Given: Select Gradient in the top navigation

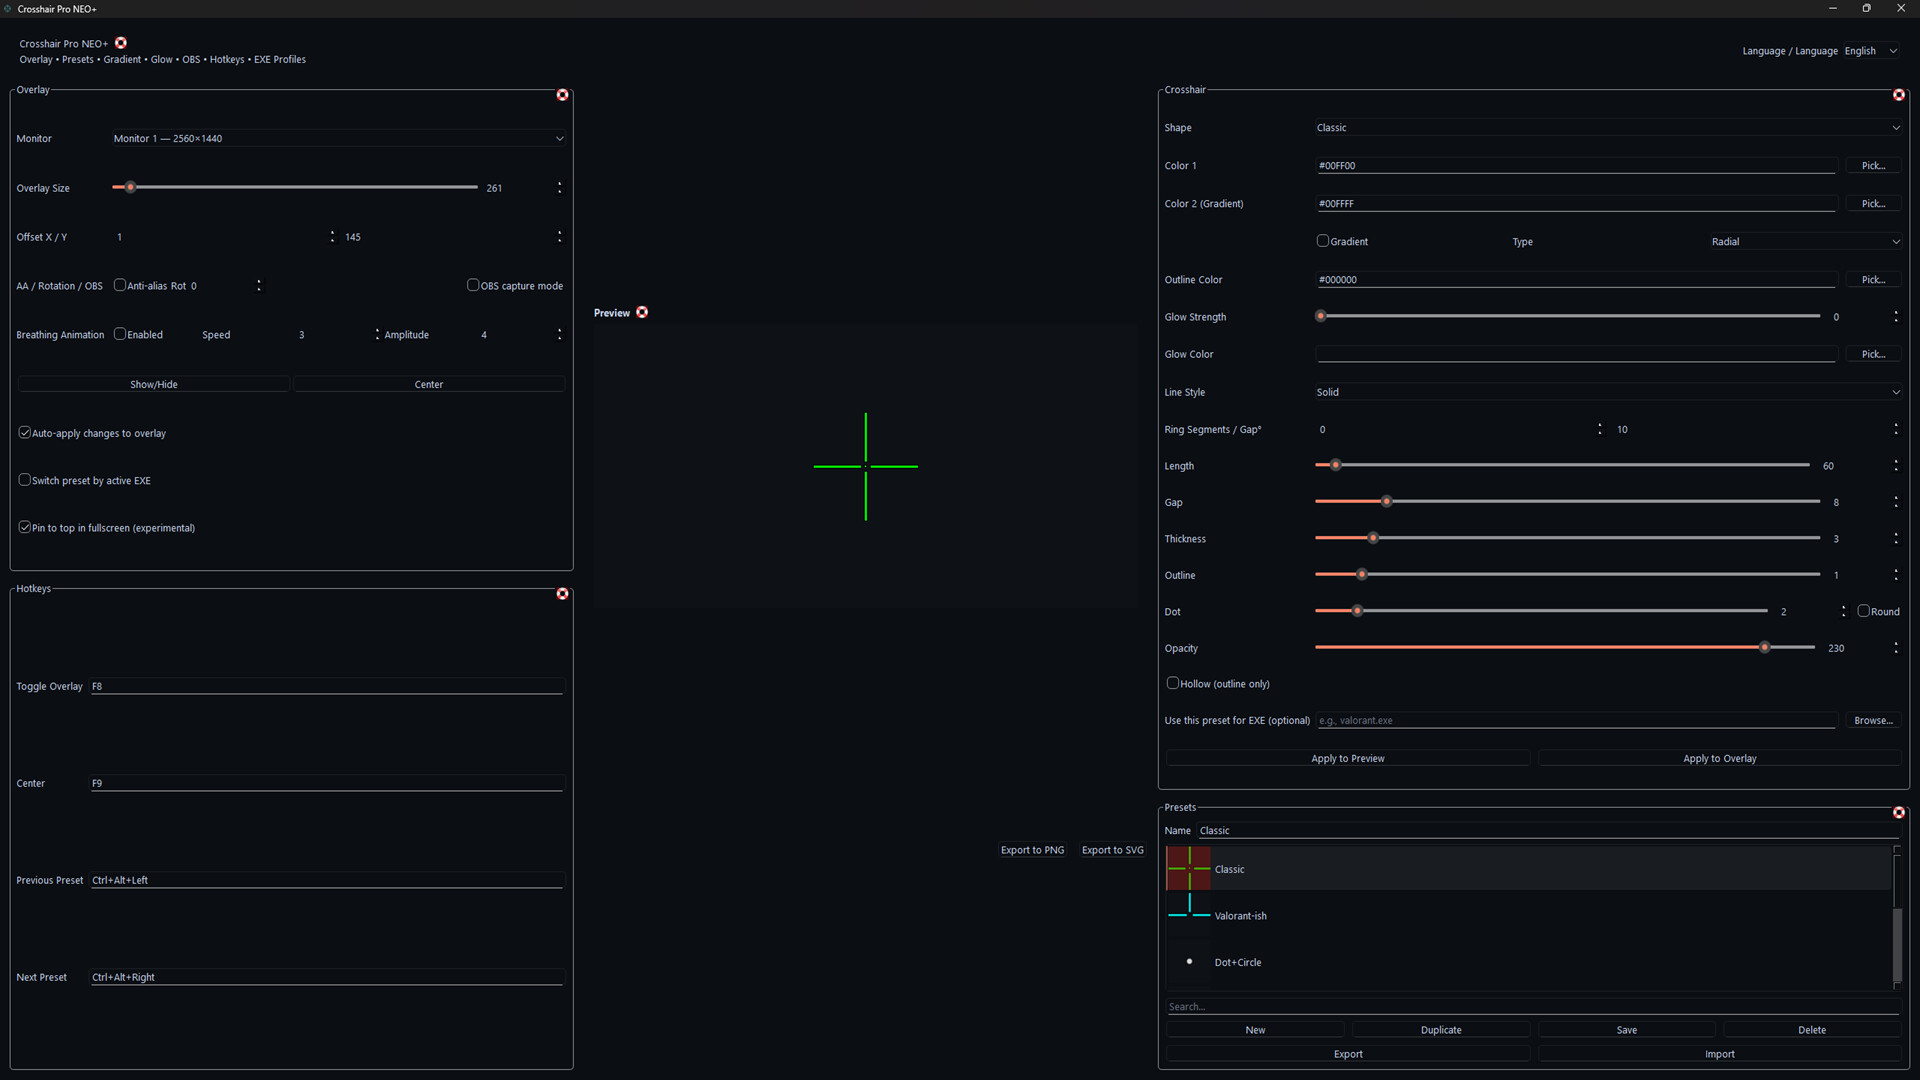Looking at the screenshot, I should (x=122, y=59).
